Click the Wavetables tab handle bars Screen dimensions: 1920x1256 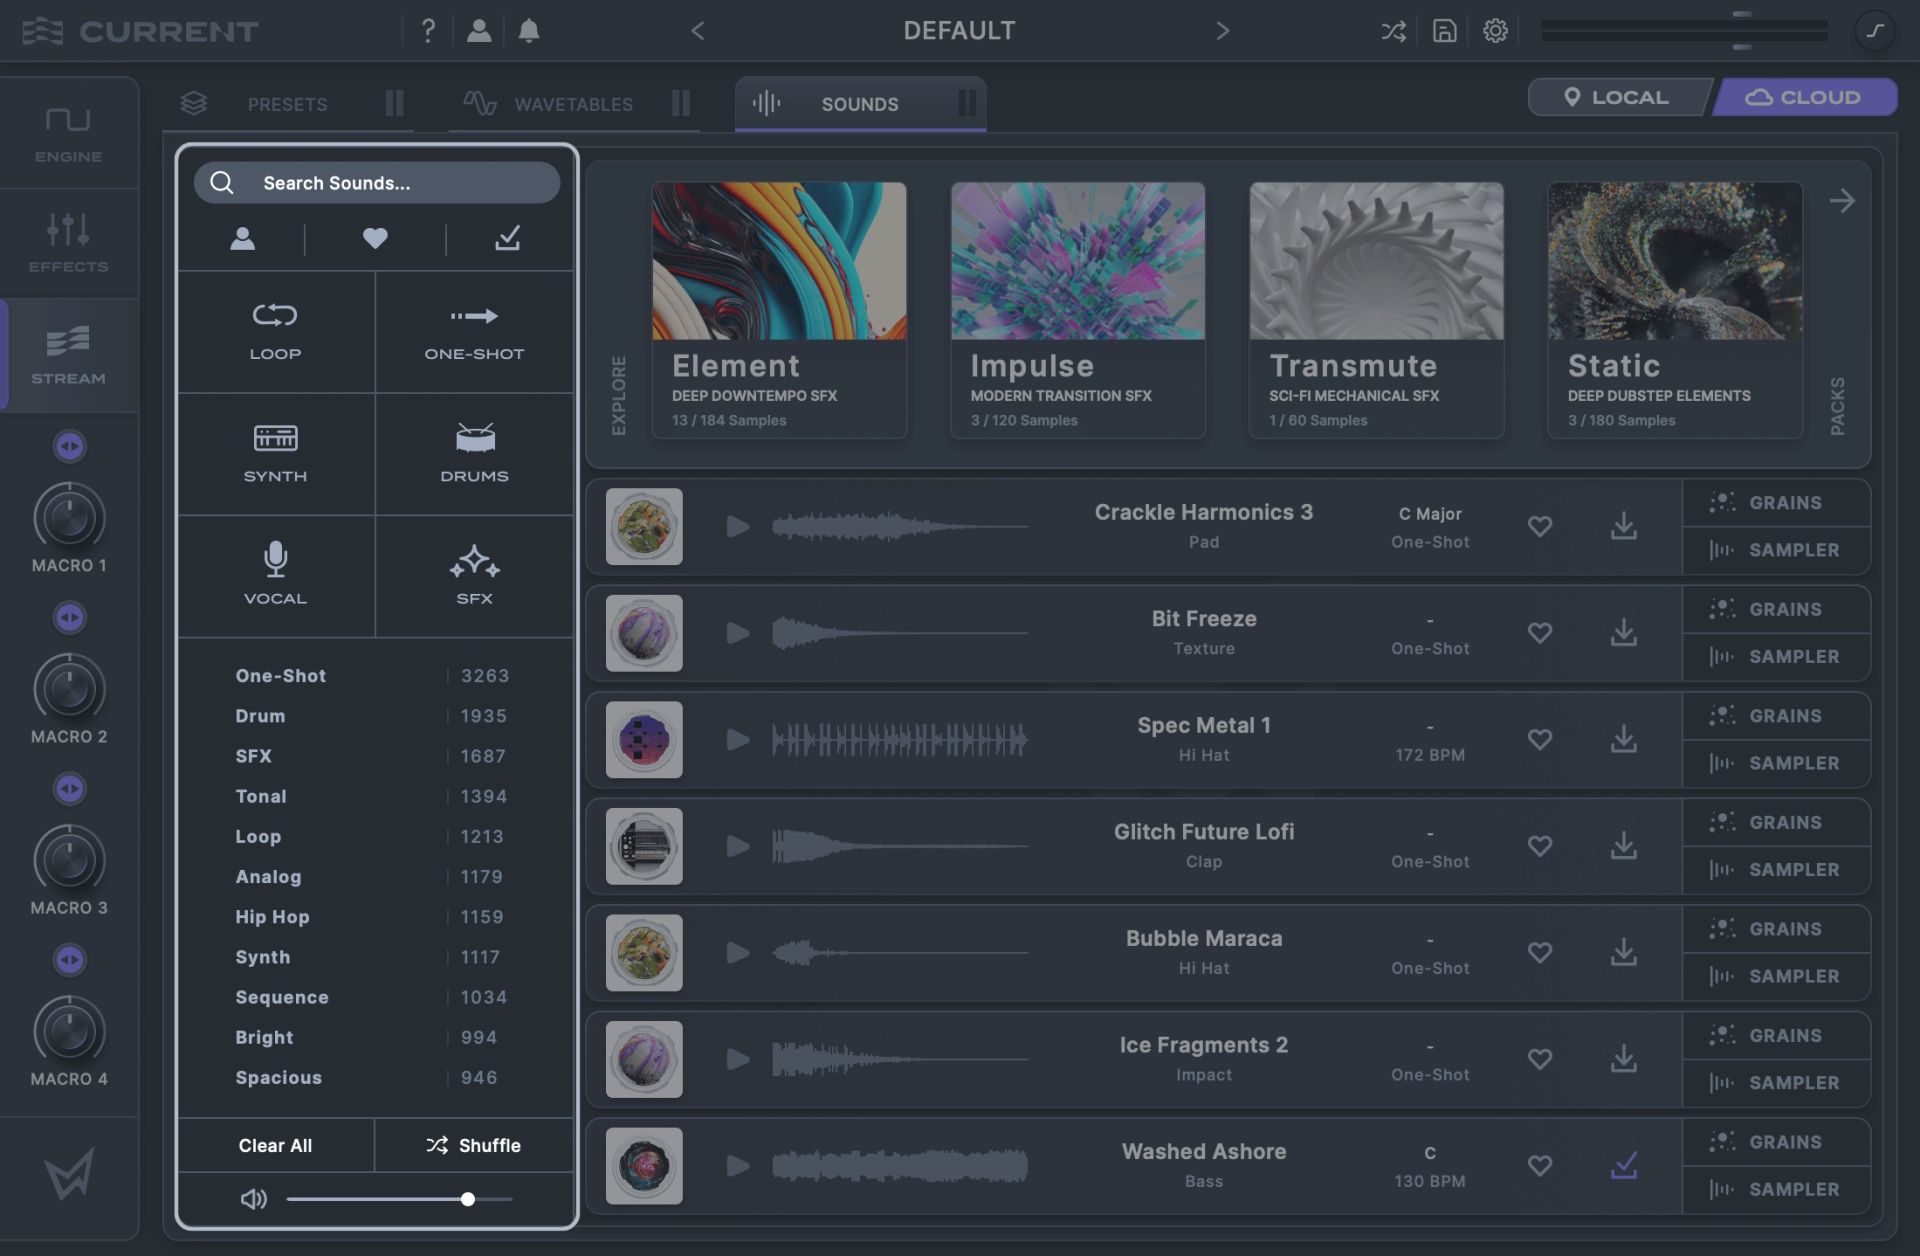click(681, 103)
